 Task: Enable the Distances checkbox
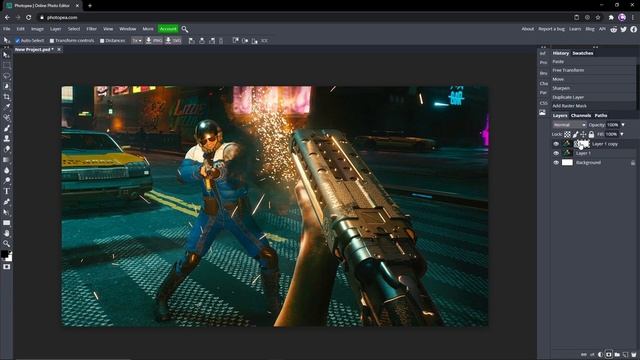(102, 41)
